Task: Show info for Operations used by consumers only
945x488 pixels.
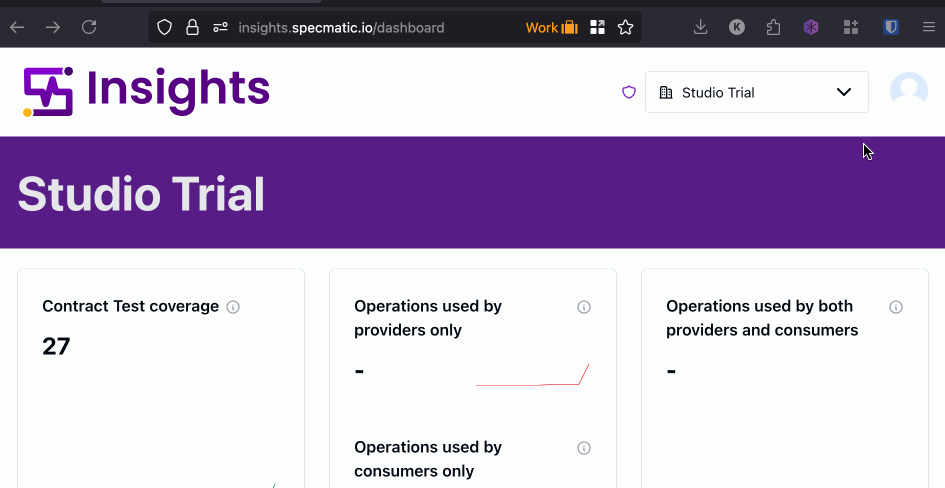Action: [584, 448]
